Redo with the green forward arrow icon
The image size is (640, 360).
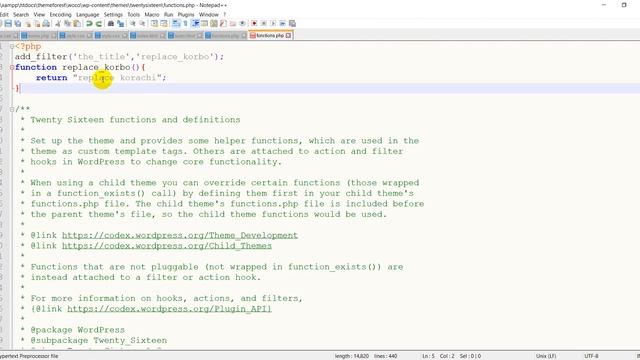pos(99,24)
